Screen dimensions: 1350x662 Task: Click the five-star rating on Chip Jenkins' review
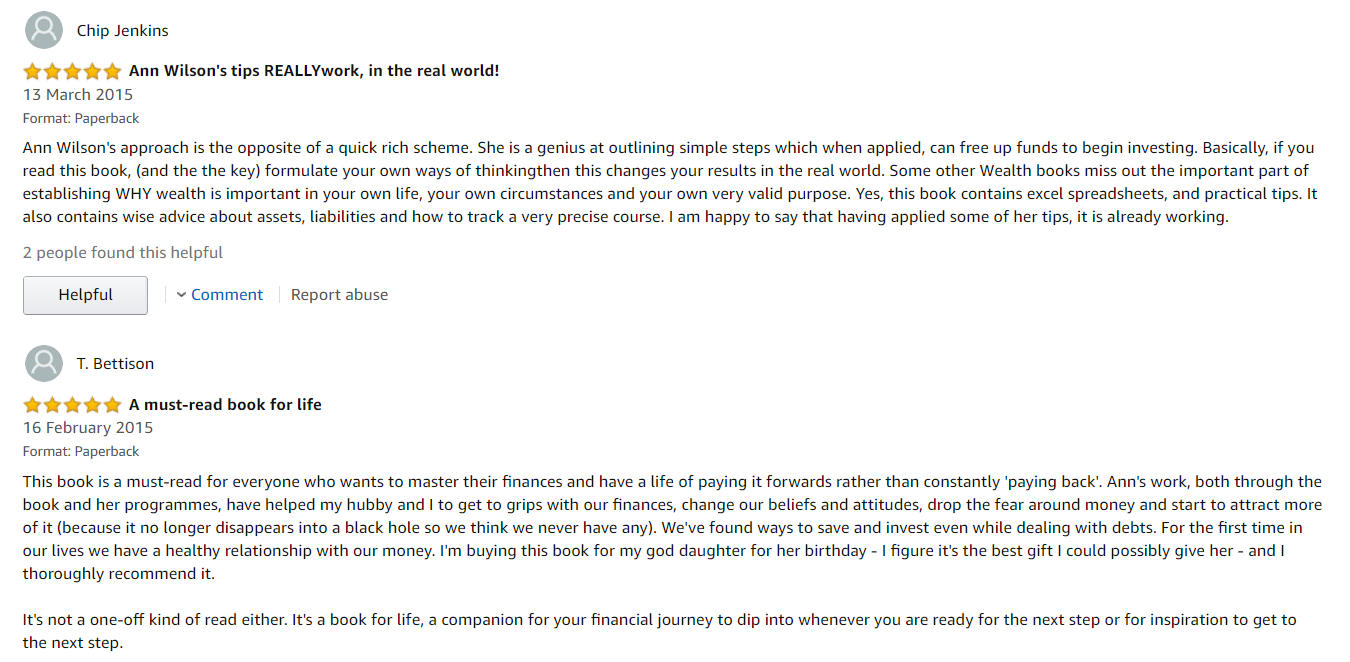coord(72,71)
